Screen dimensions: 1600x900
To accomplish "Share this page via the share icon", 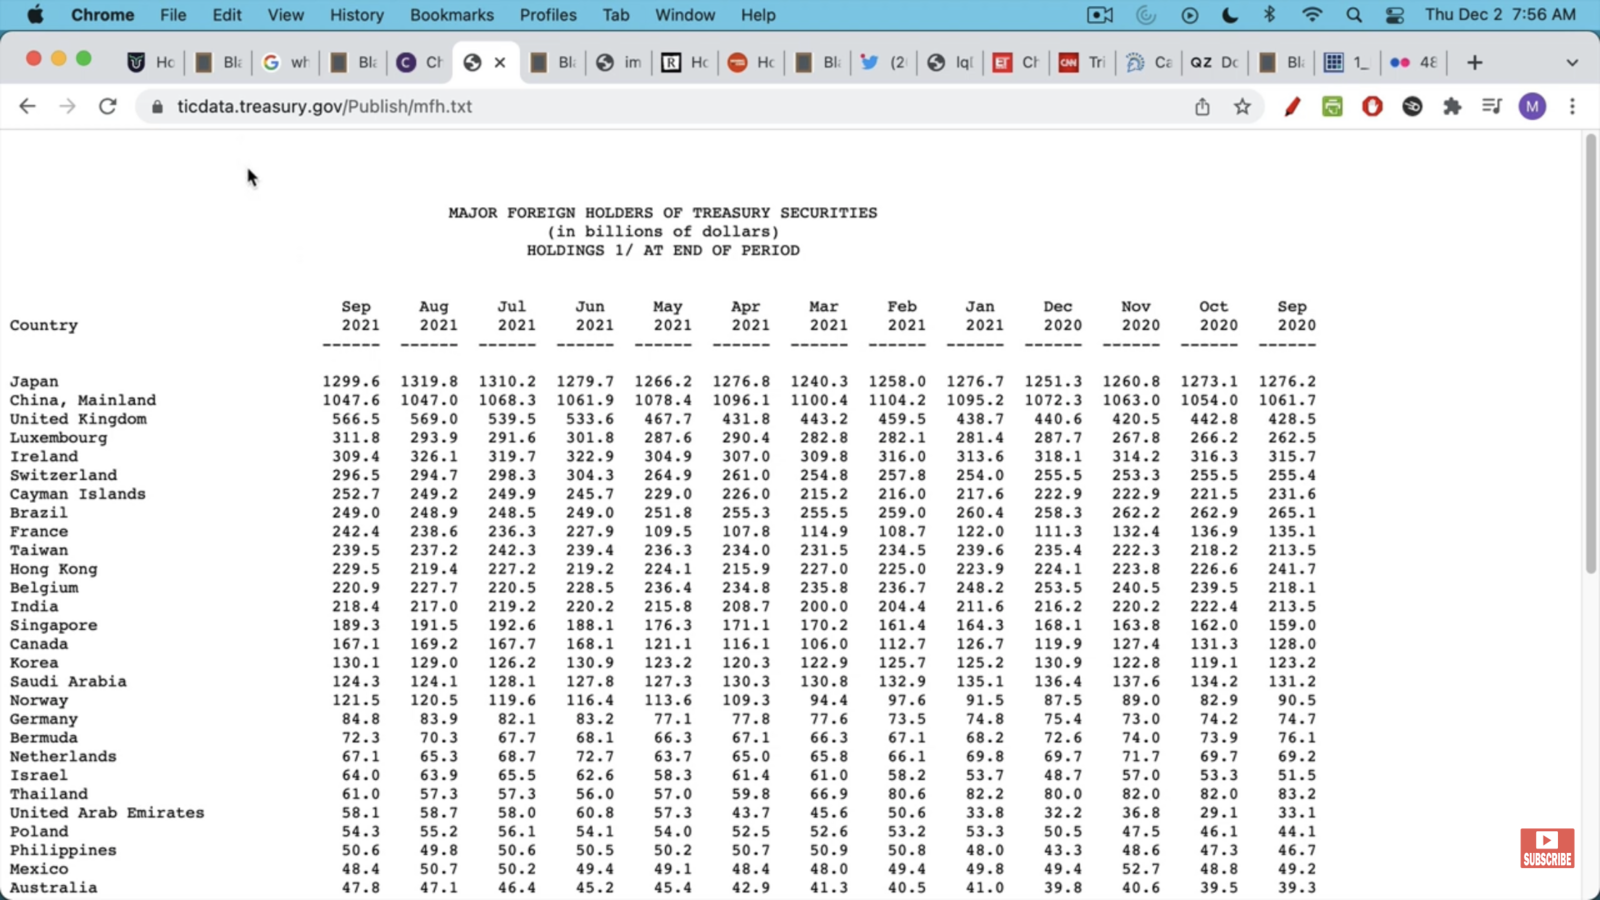I will 1202,106.
